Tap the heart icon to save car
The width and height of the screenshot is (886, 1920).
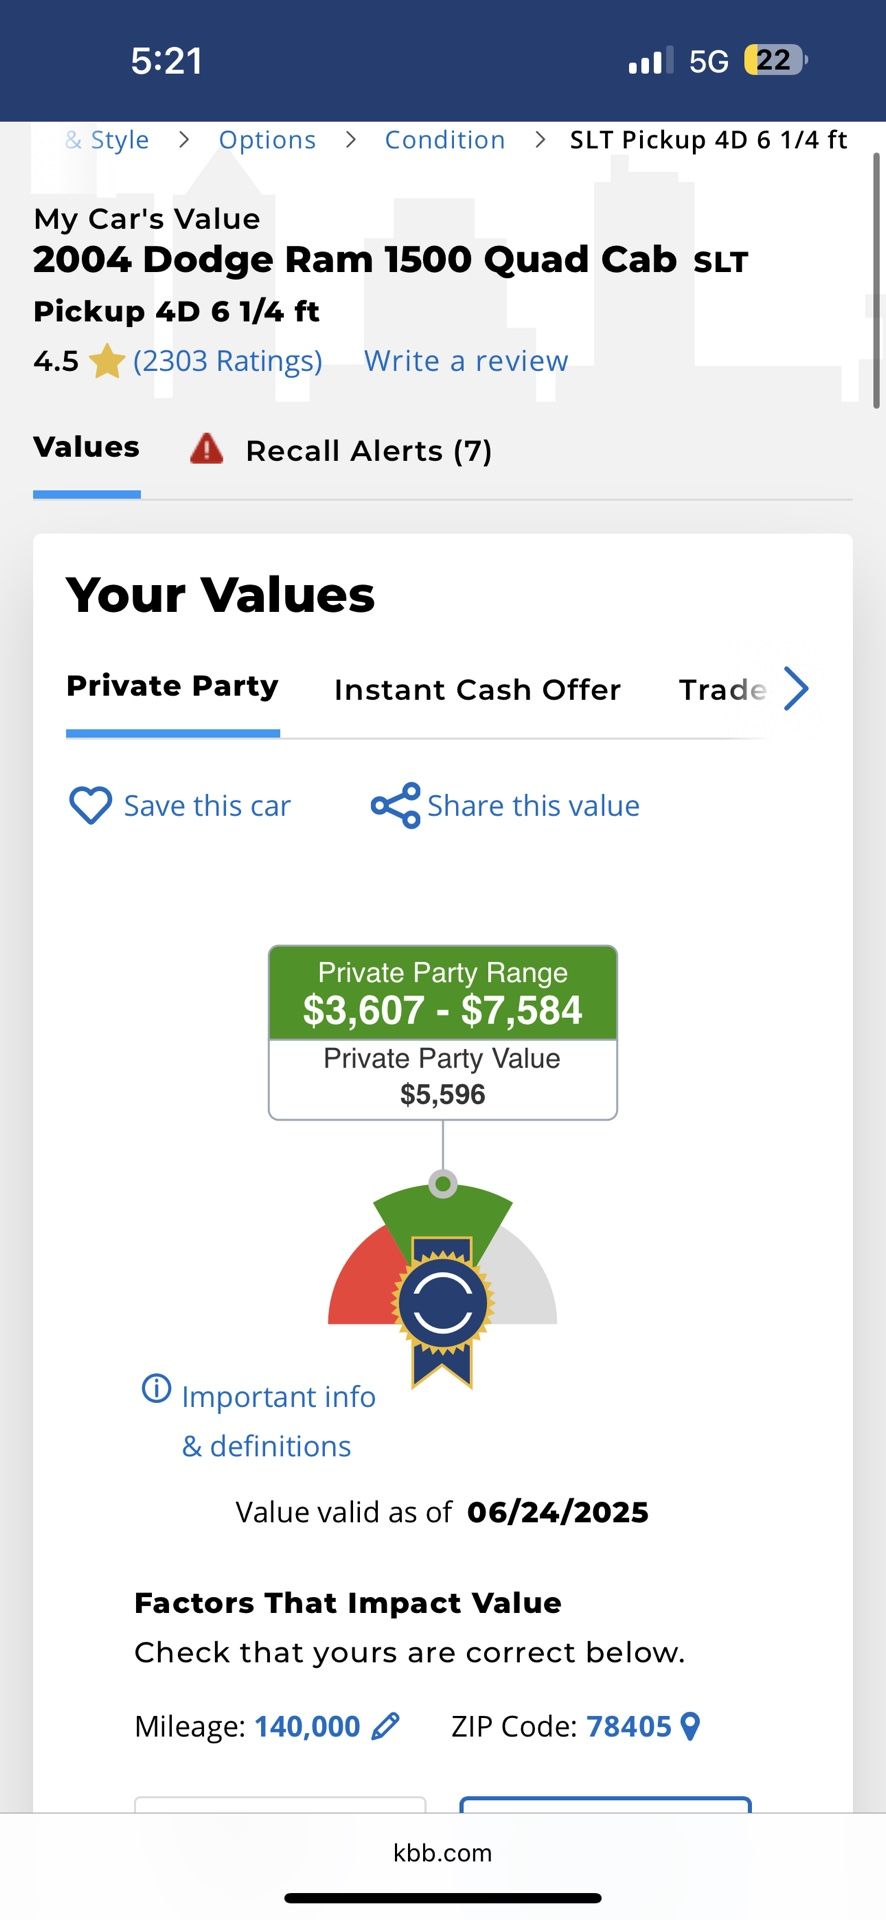[90, 805]
